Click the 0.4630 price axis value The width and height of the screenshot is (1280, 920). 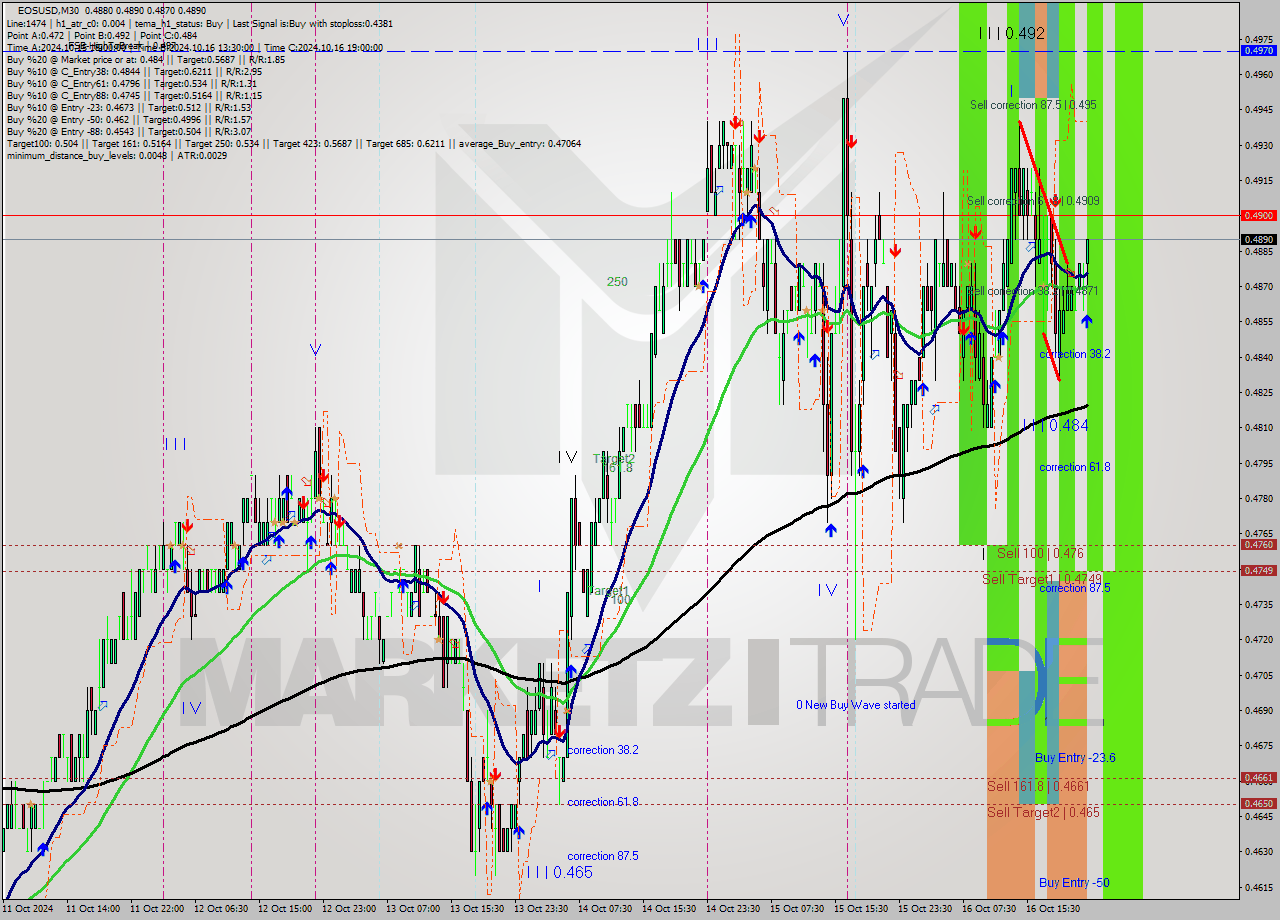point(1259,851)
